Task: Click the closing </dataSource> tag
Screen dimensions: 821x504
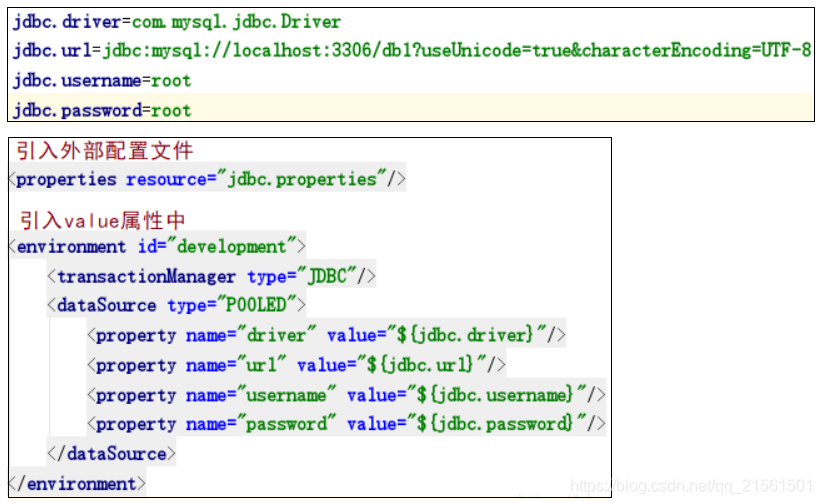Action: point(112,453)
